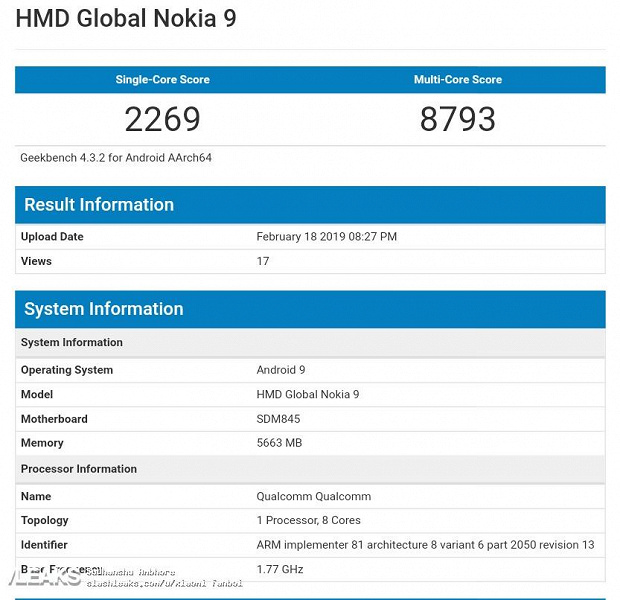
Task: Select the Identifier label
Action: [44, 545]
